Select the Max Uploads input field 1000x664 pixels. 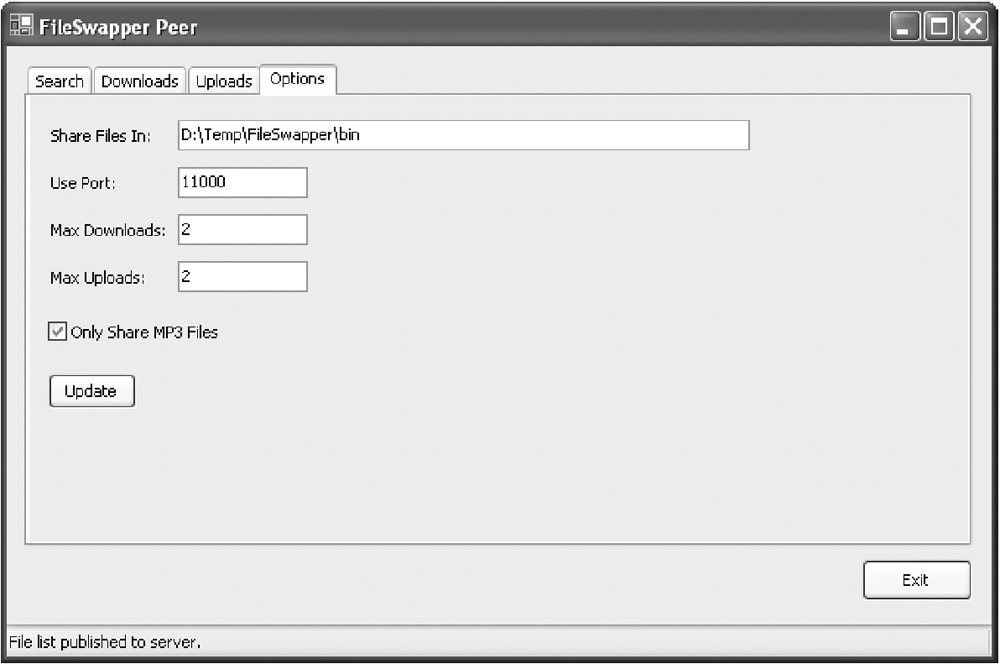(x=242, y=277)
